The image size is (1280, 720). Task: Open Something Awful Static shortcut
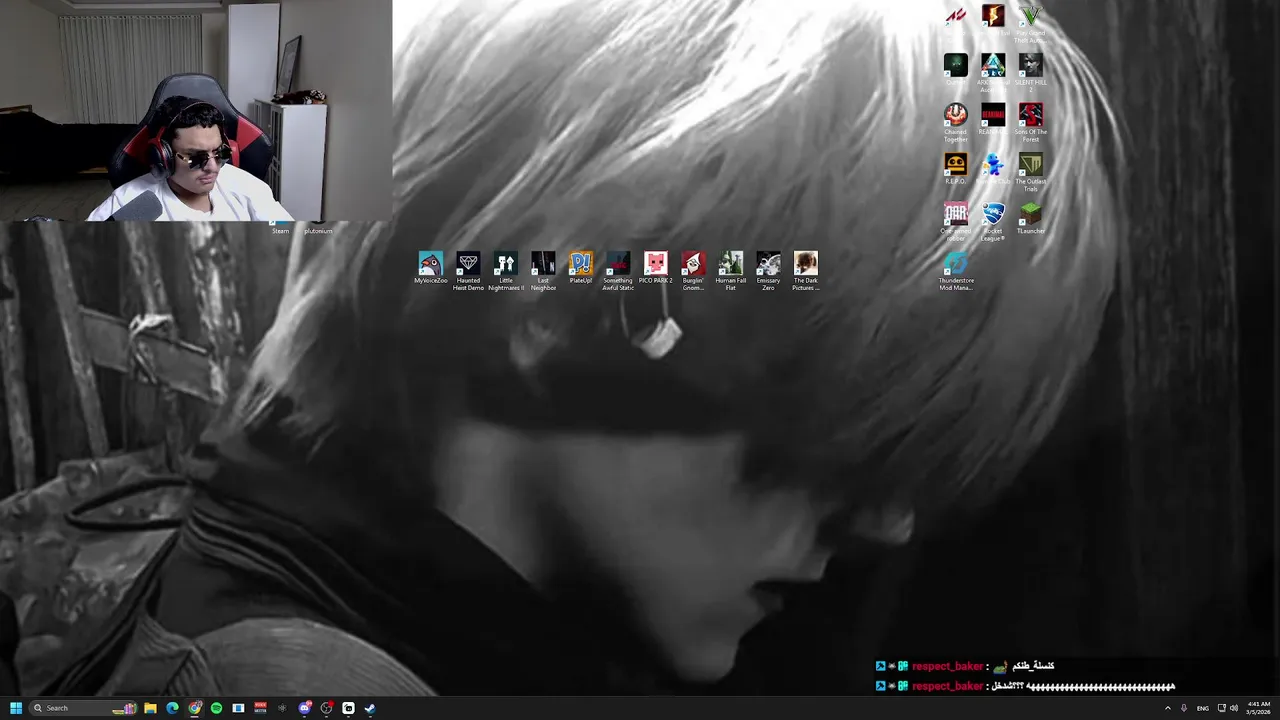click(x=618, y=270)
